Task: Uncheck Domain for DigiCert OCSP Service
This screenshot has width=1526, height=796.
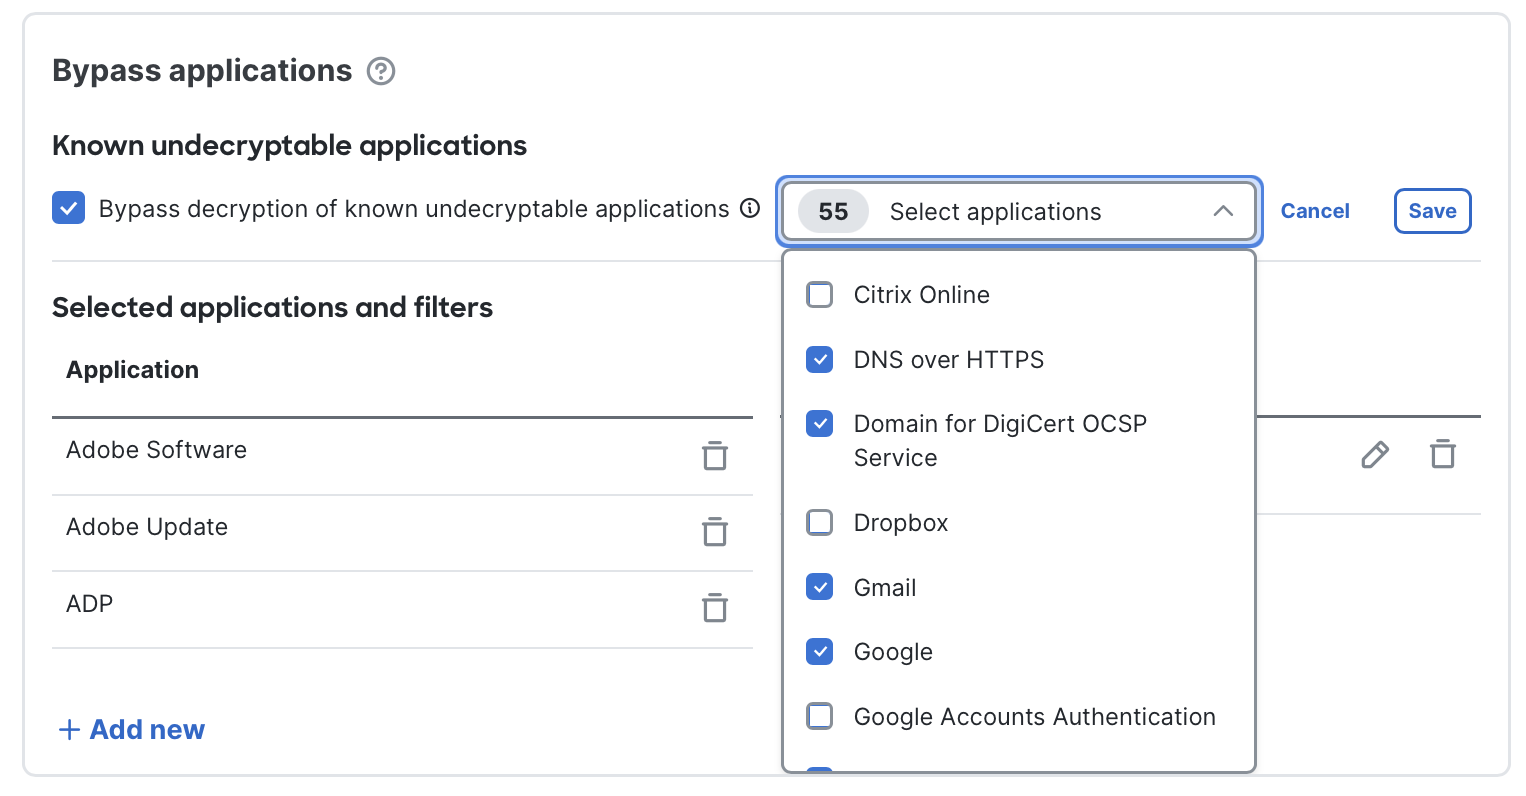Action: pos(819,423)
